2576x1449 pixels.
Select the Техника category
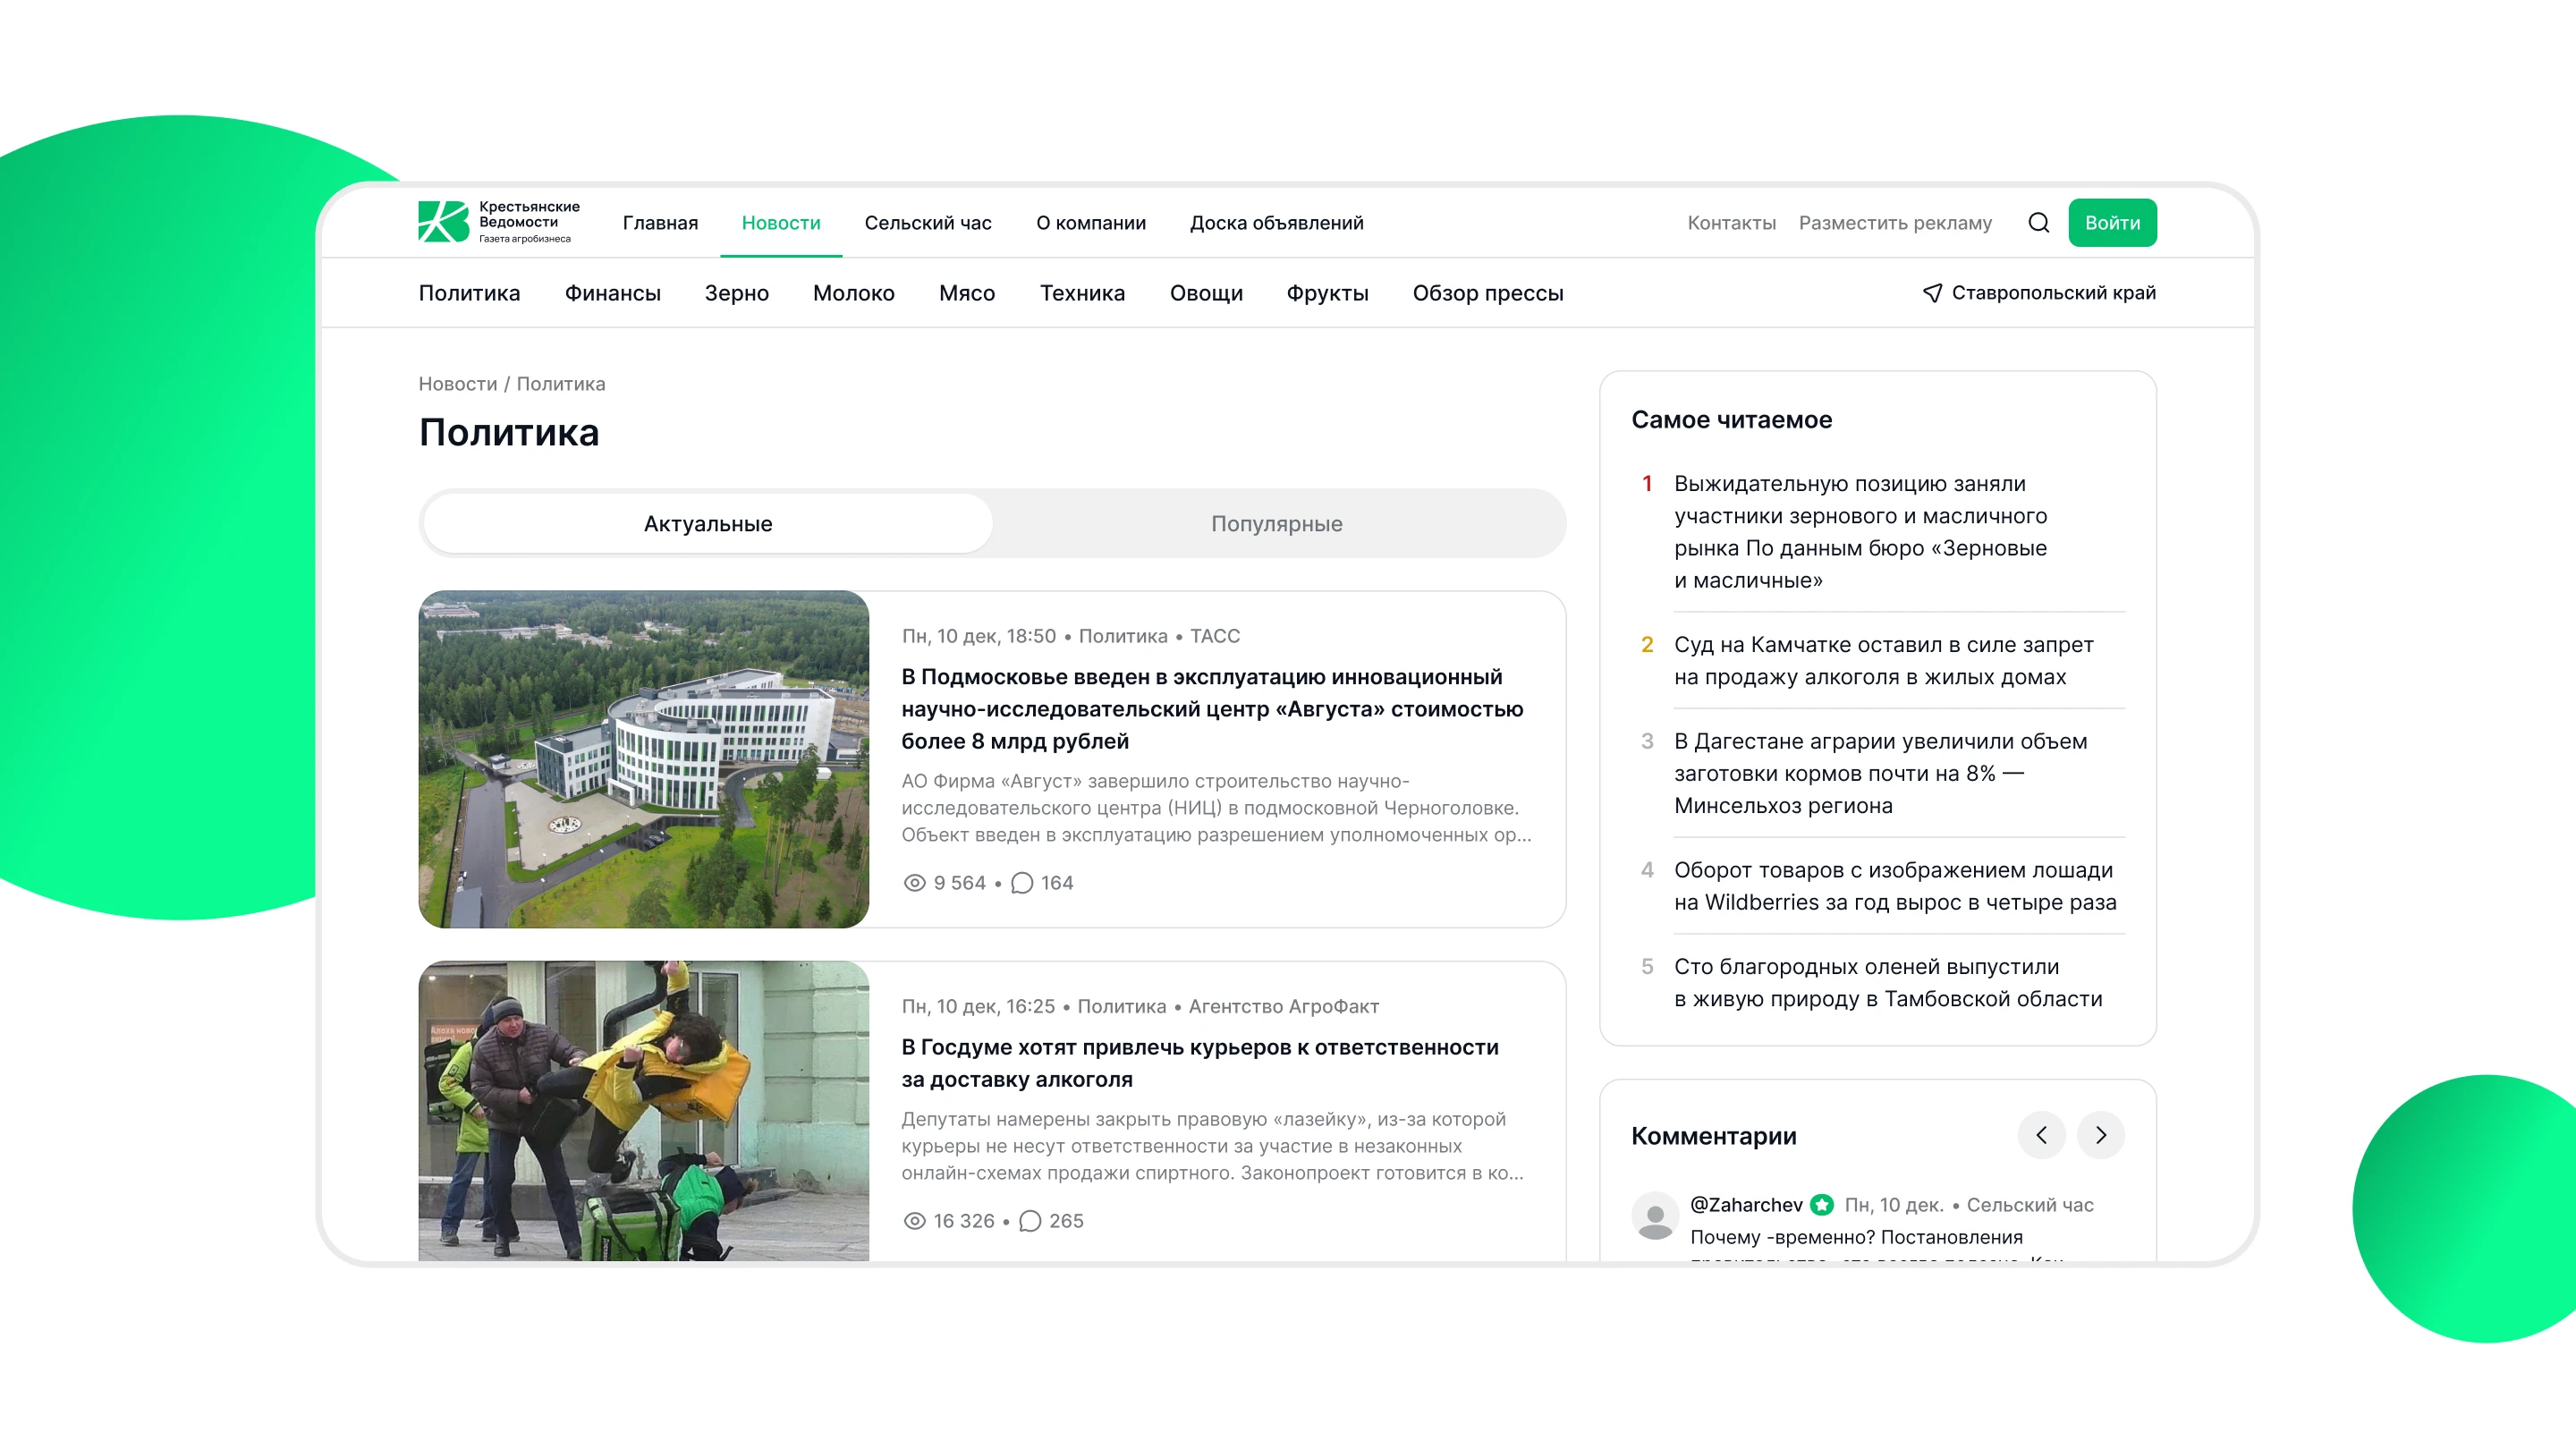pos(1082,293)
